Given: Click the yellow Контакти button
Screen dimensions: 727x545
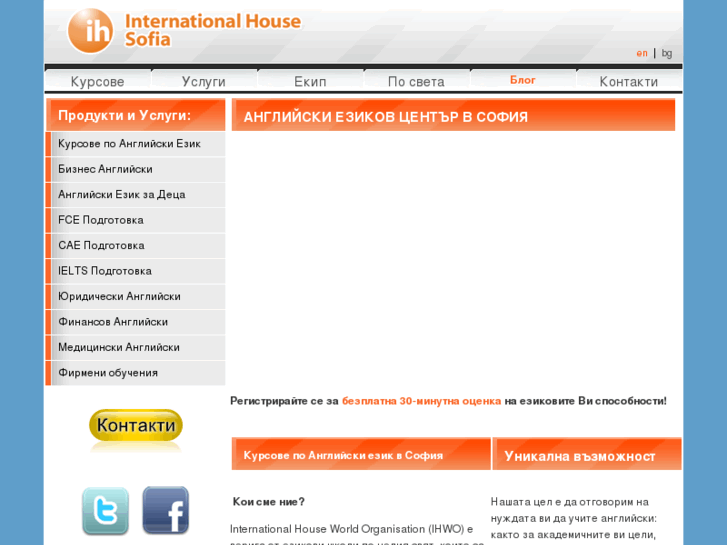Looking at the screenshot, I should pyautogui.click(x=136, y=425).
